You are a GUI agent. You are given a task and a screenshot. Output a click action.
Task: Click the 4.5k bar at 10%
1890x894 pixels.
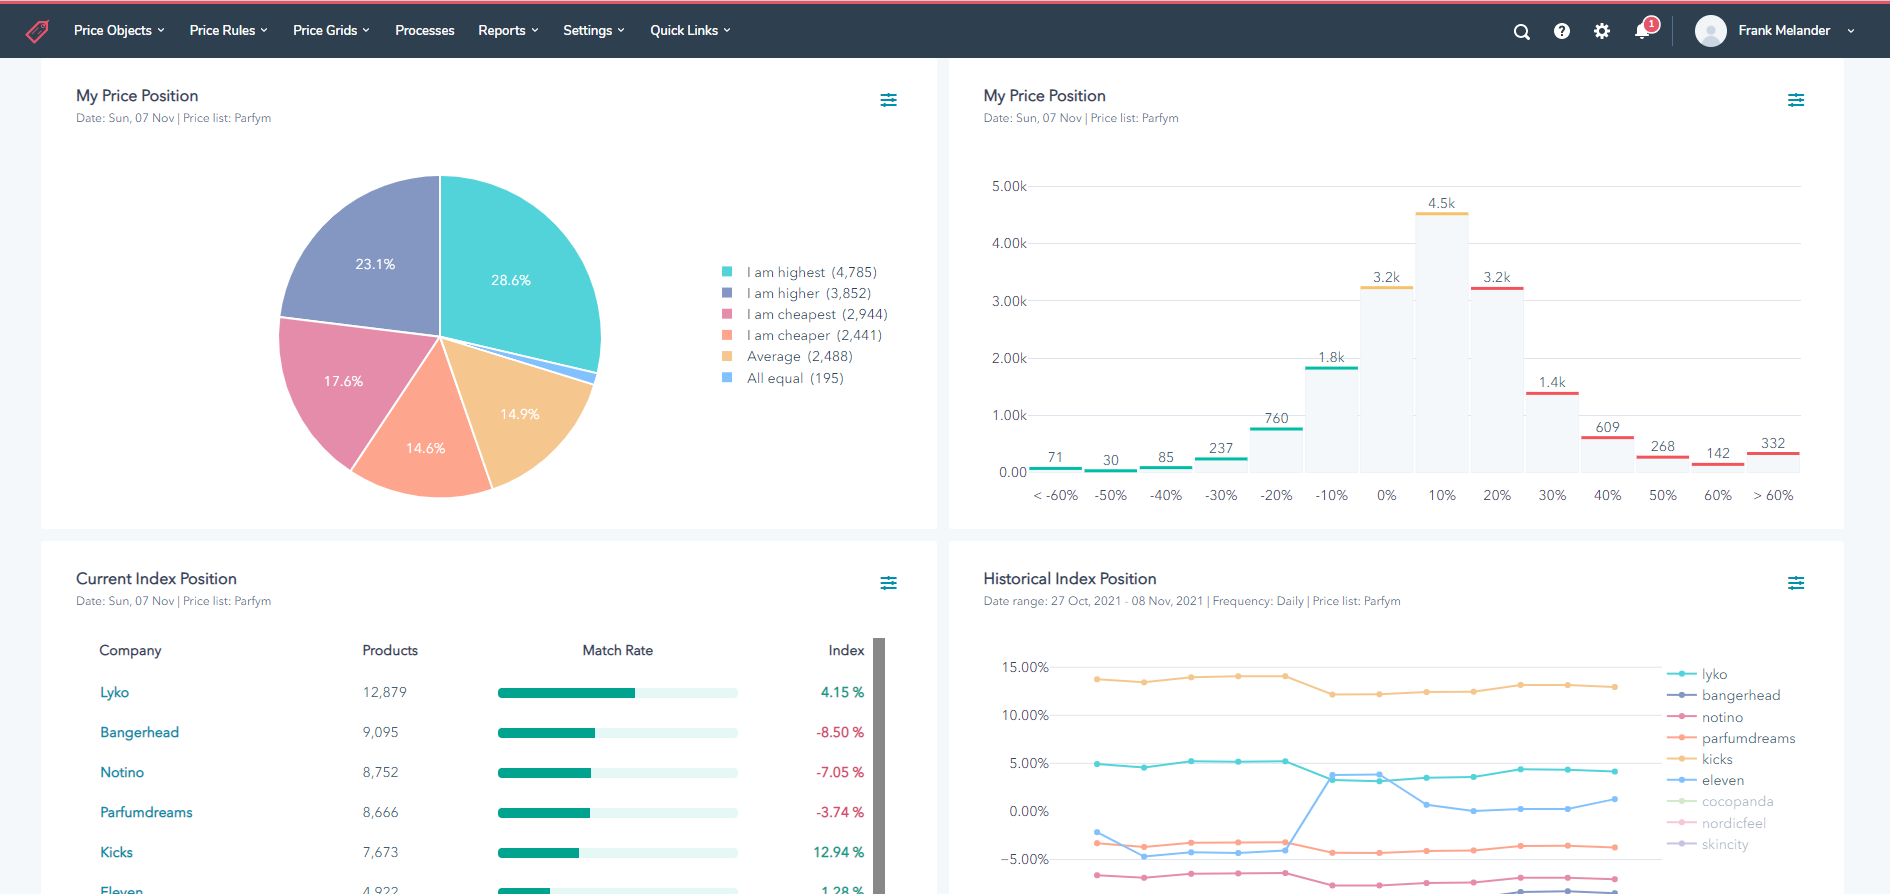(x=1442, y=343)
